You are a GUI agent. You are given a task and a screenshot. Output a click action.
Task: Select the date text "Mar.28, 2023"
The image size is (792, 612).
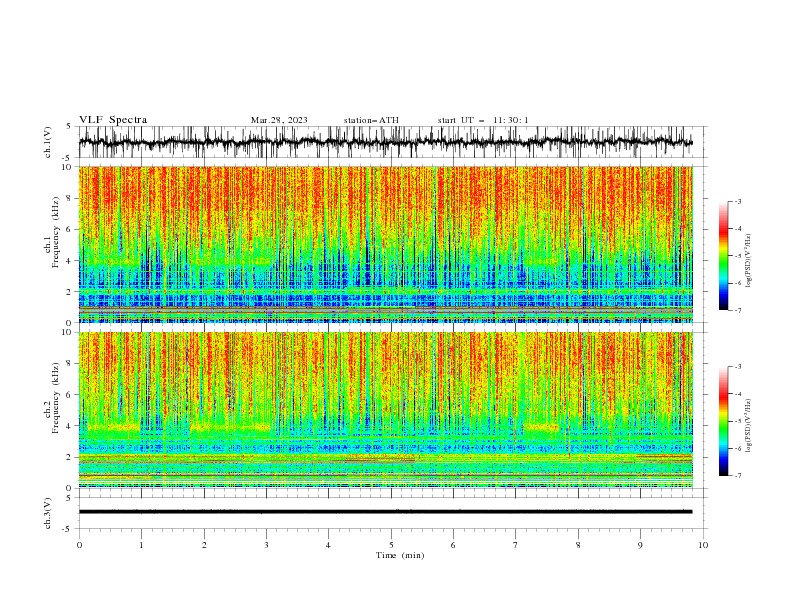tap(279, 120)
